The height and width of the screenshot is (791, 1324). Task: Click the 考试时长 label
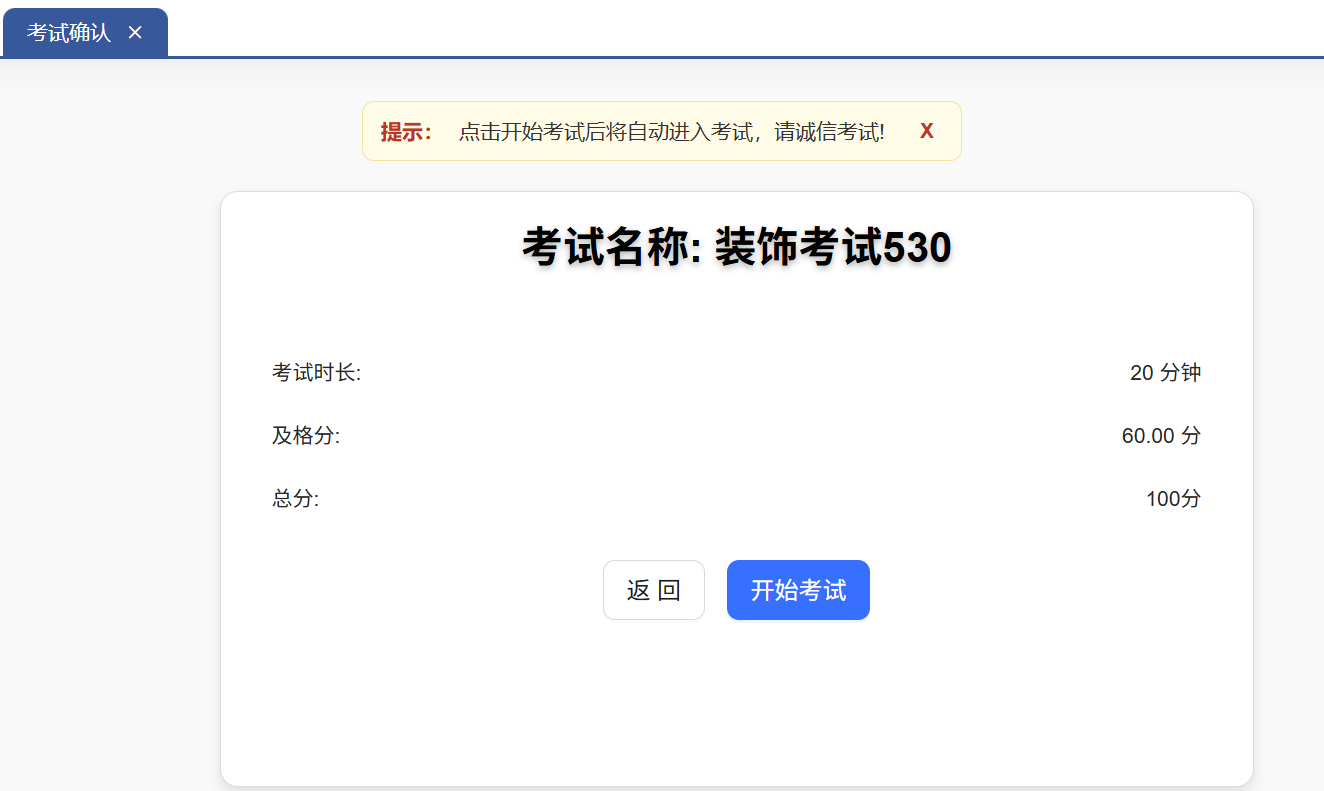pyautogui.click(x=316, y=373)
